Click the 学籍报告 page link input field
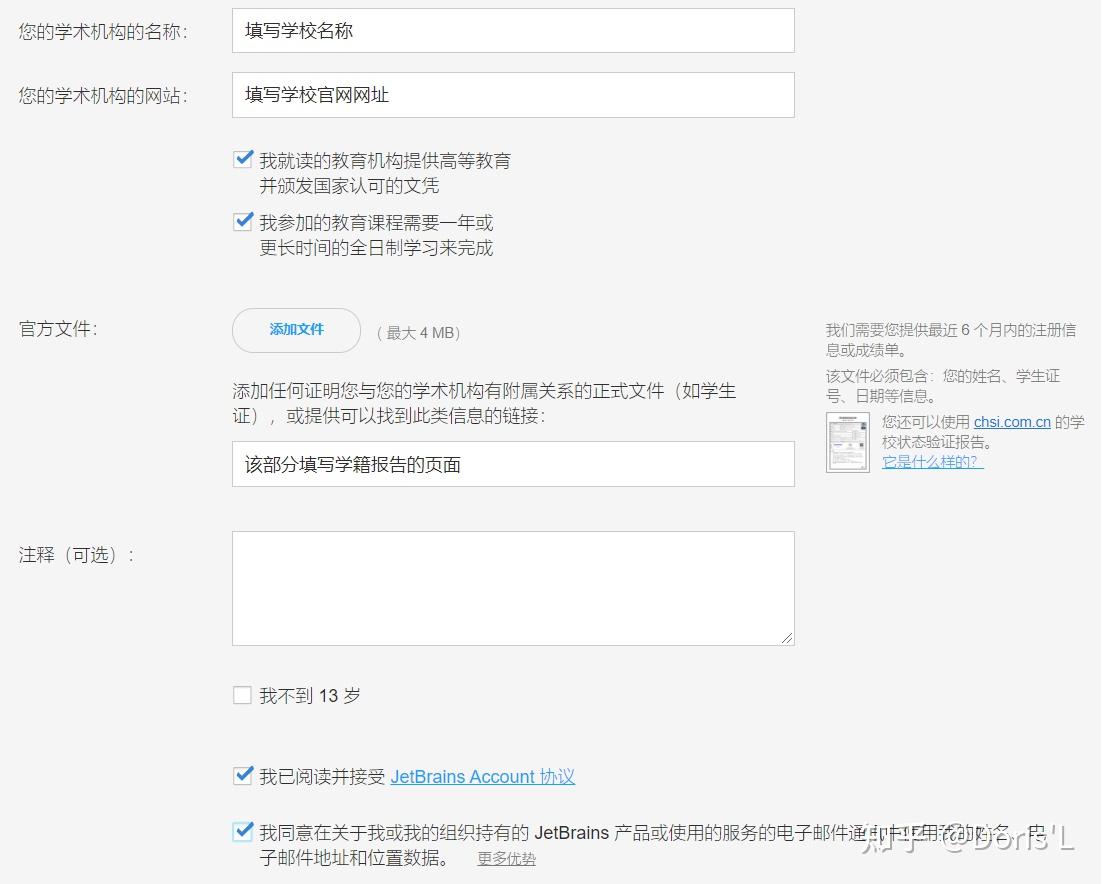This screenshot has height=884, width=1102. point(513,463)
